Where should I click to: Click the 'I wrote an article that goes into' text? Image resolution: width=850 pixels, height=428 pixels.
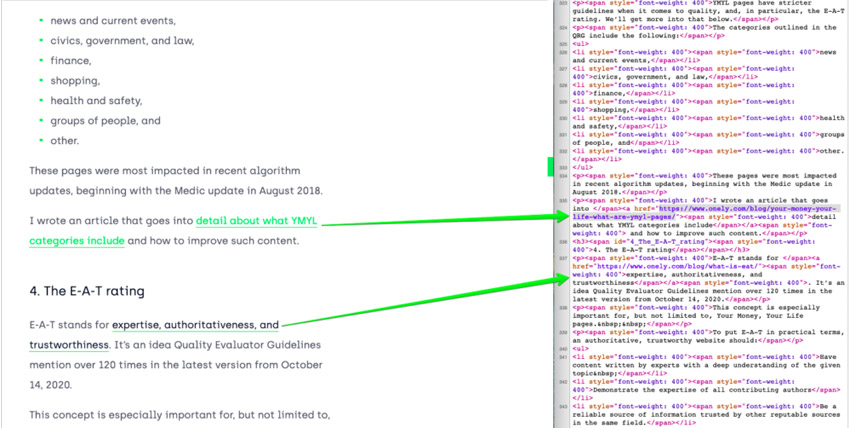click(111, 221)
